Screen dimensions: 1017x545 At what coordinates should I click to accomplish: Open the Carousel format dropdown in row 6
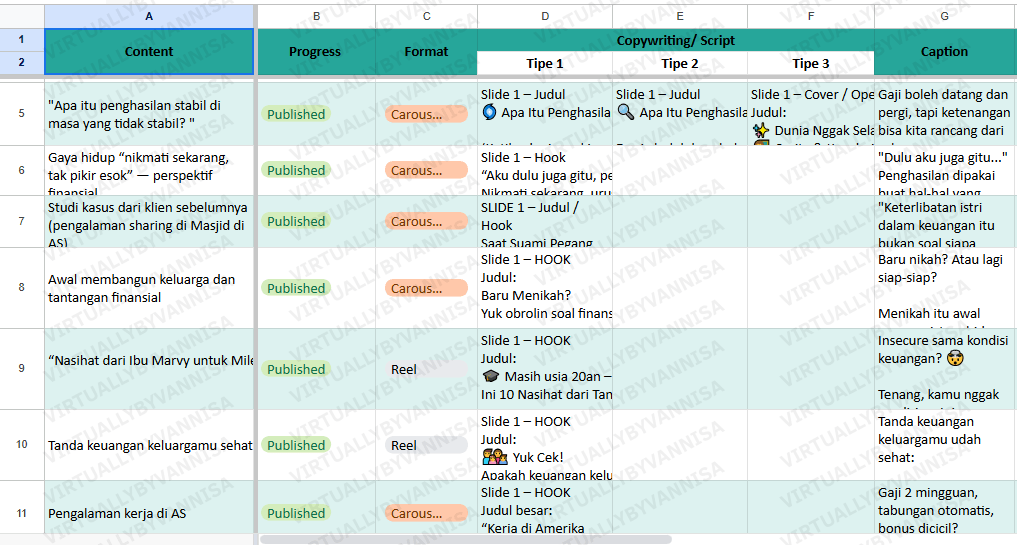426,170
